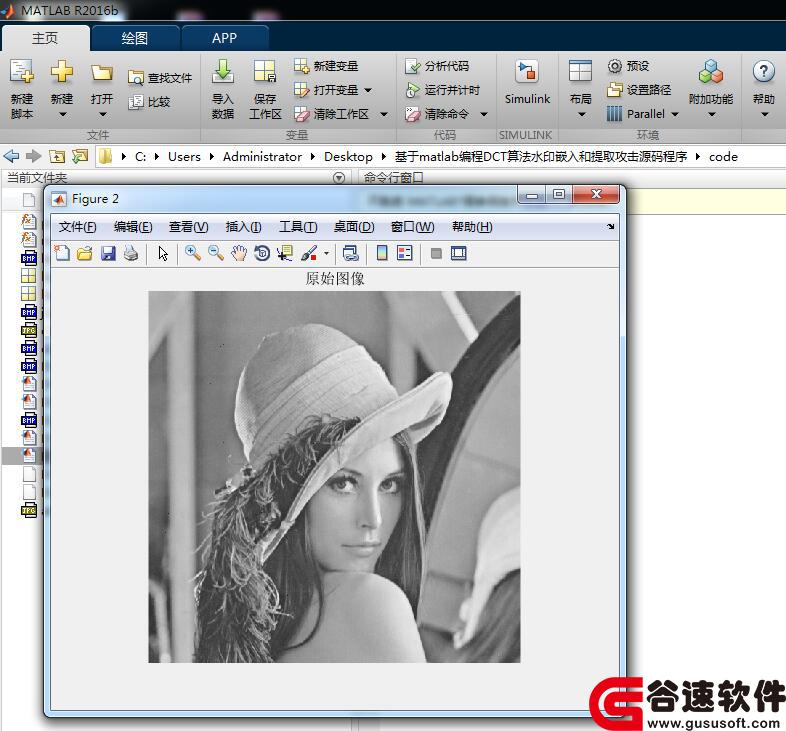The image size is (786, 731).
Task: Click Browse for folder button
Action: 80,156
